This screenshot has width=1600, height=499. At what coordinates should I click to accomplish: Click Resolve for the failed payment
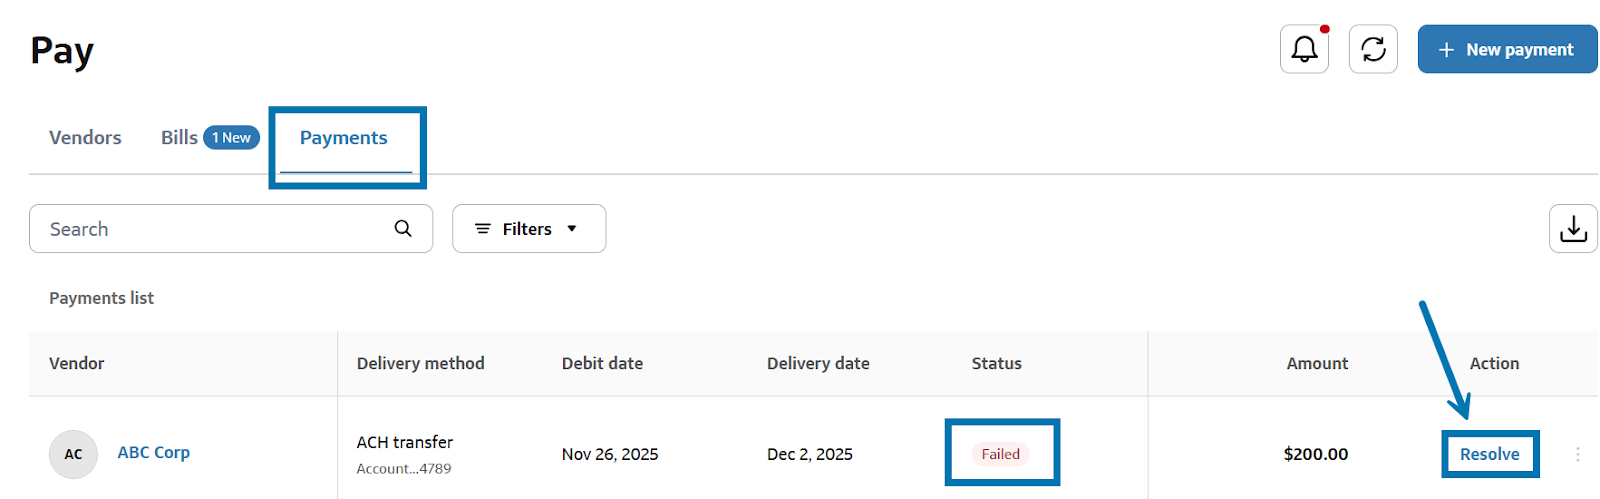click(1489, 454)
